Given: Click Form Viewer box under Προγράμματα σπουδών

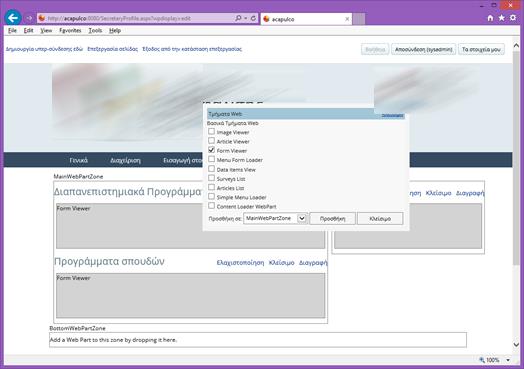Looking at the screenshot, I should [190, 295].
